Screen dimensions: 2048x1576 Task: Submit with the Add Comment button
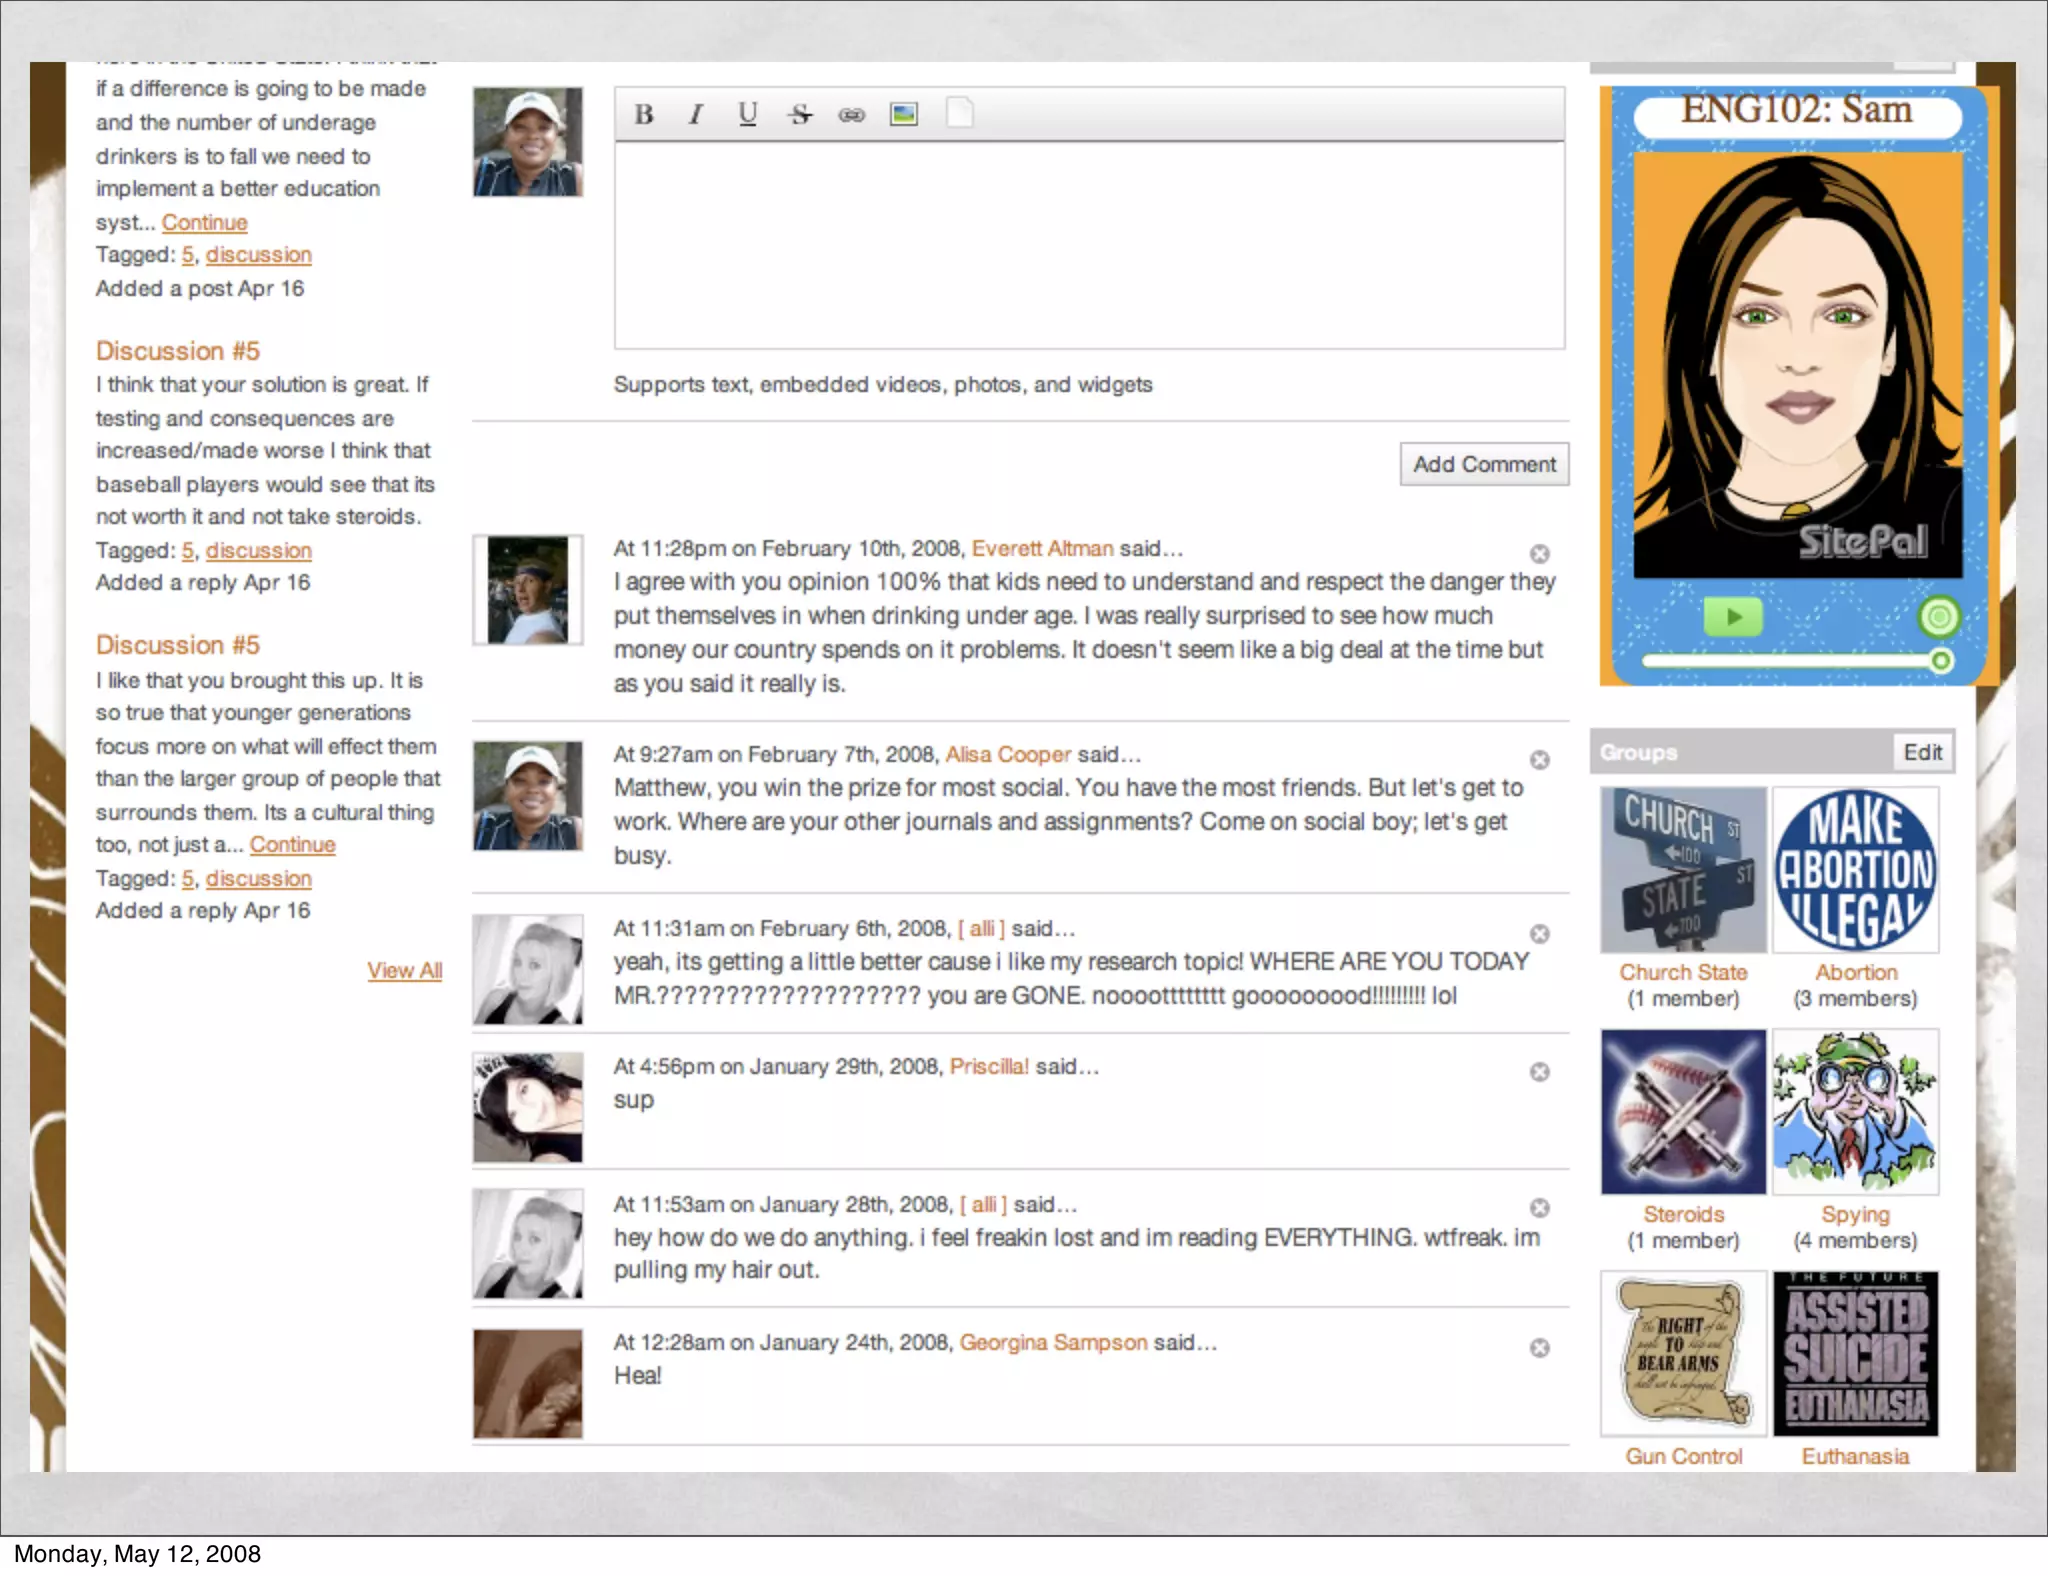click(1484, 464)
